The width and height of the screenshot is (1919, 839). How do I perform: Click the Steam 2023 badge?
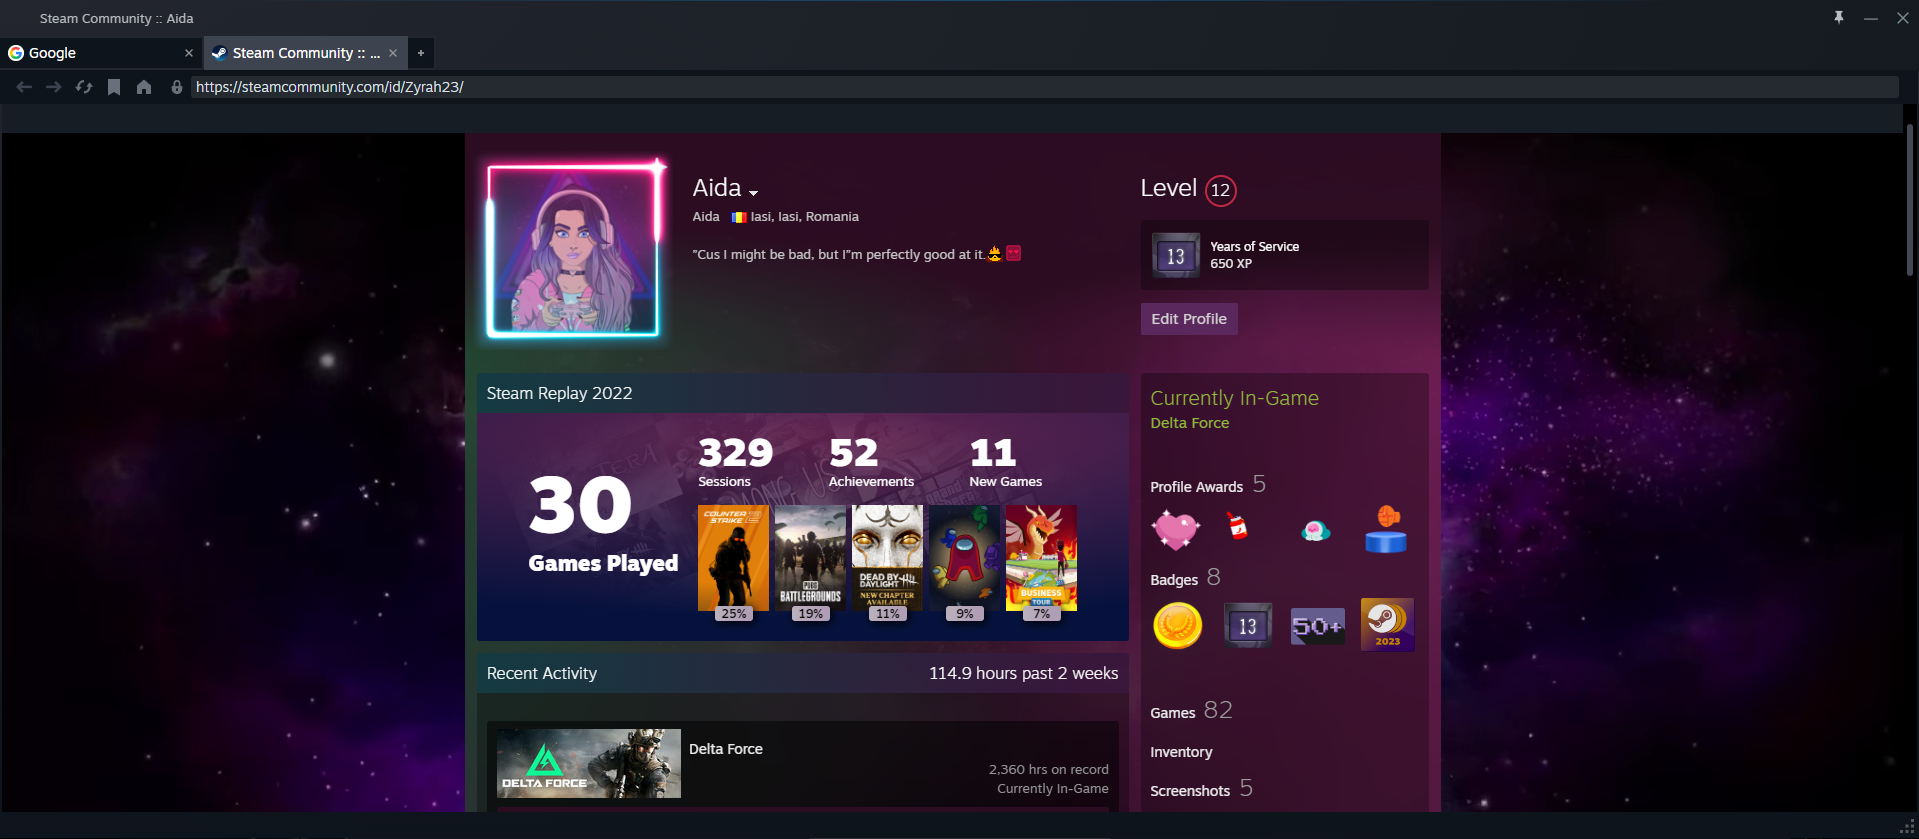click(1388, 625)
